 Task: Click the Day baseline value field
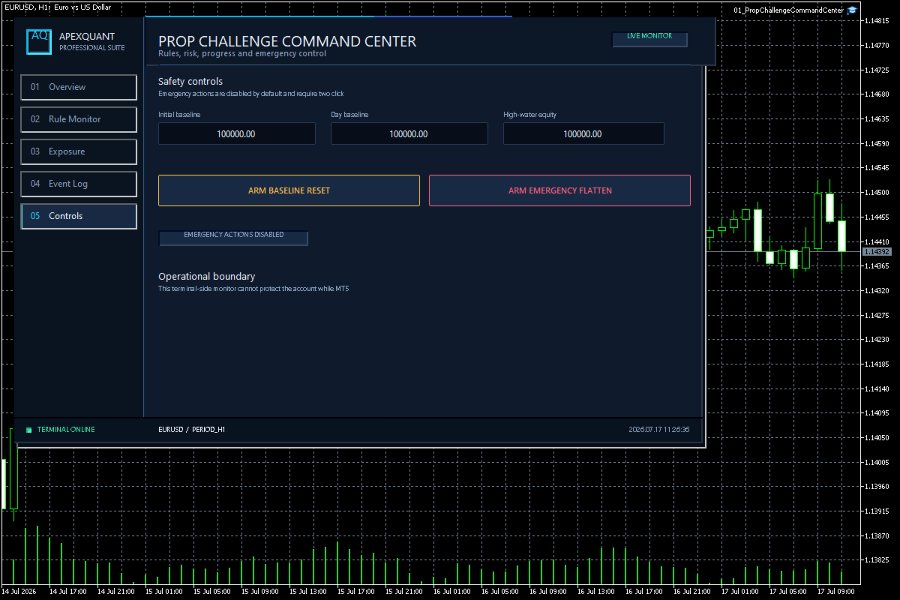pos(409,134)
